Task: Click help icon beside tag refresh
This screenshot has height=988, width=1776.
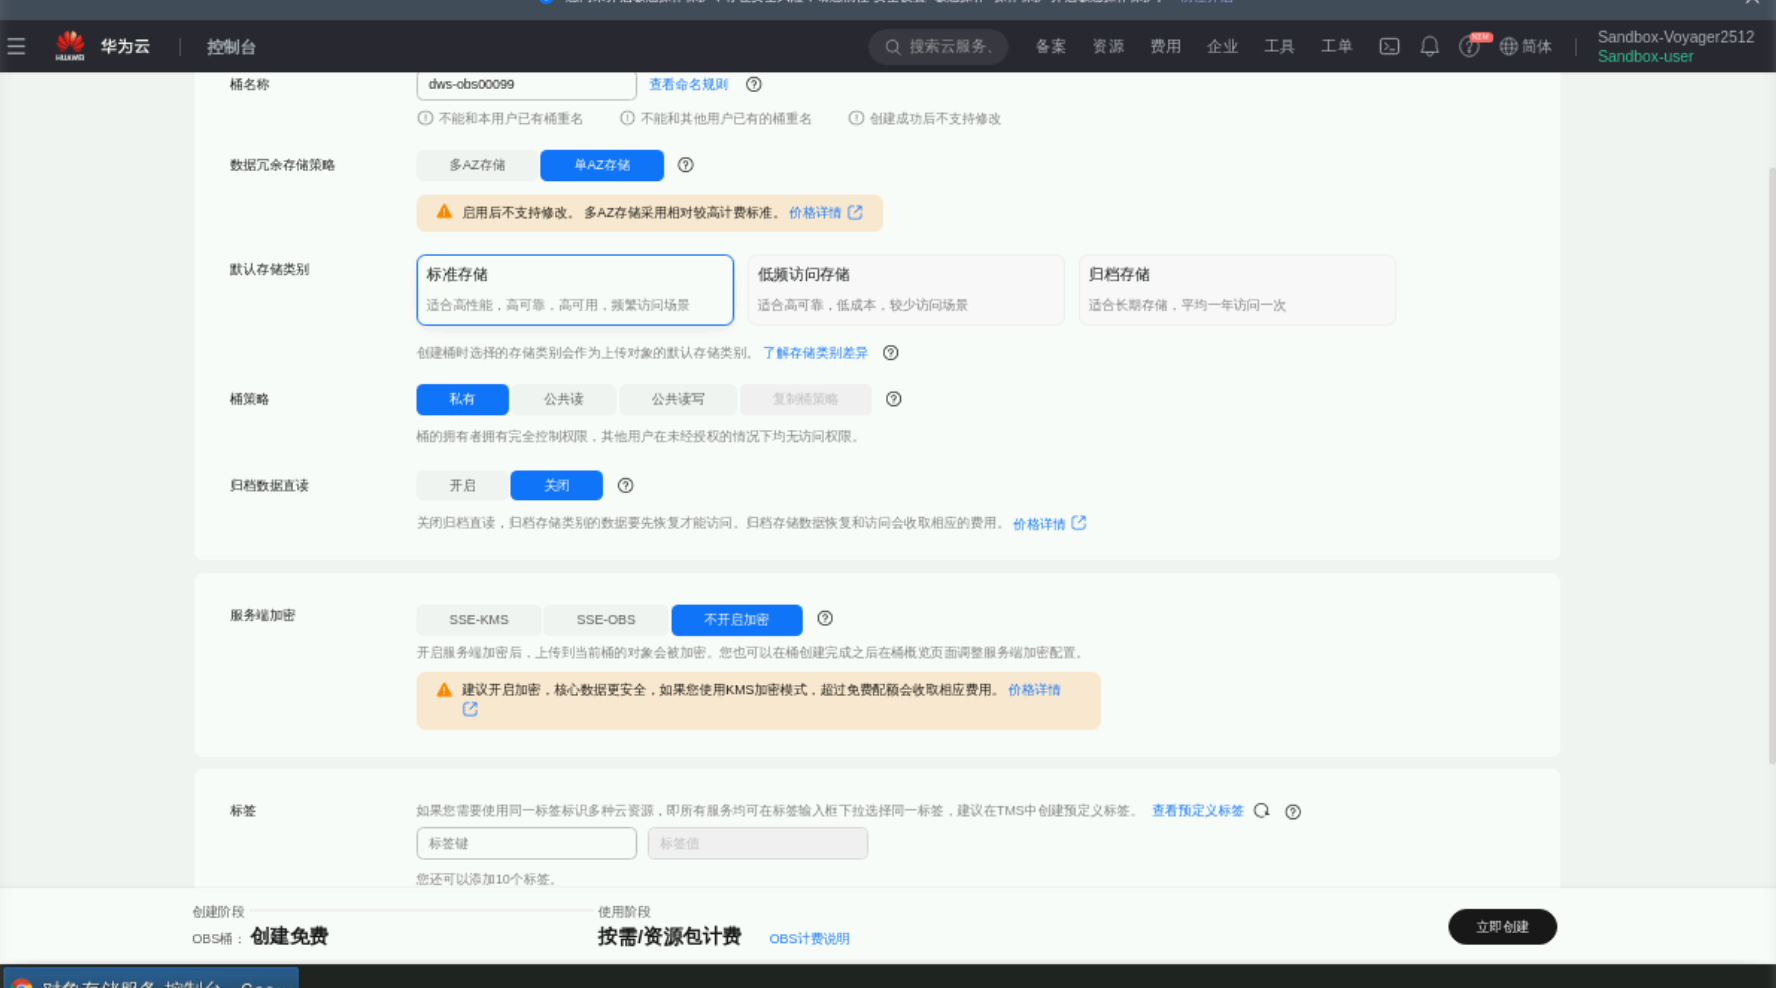Action: pos(1292,811)
